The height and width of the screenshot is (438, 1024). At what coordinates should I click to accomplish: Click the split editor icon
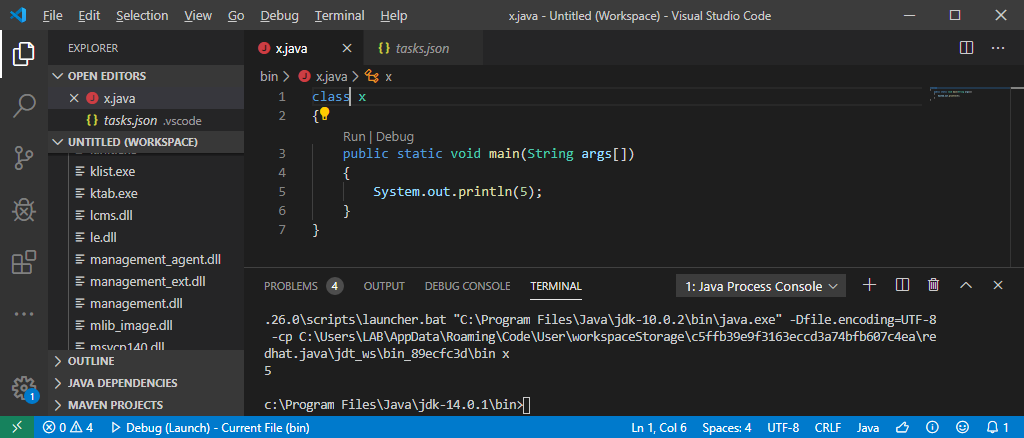click(966, 47)
